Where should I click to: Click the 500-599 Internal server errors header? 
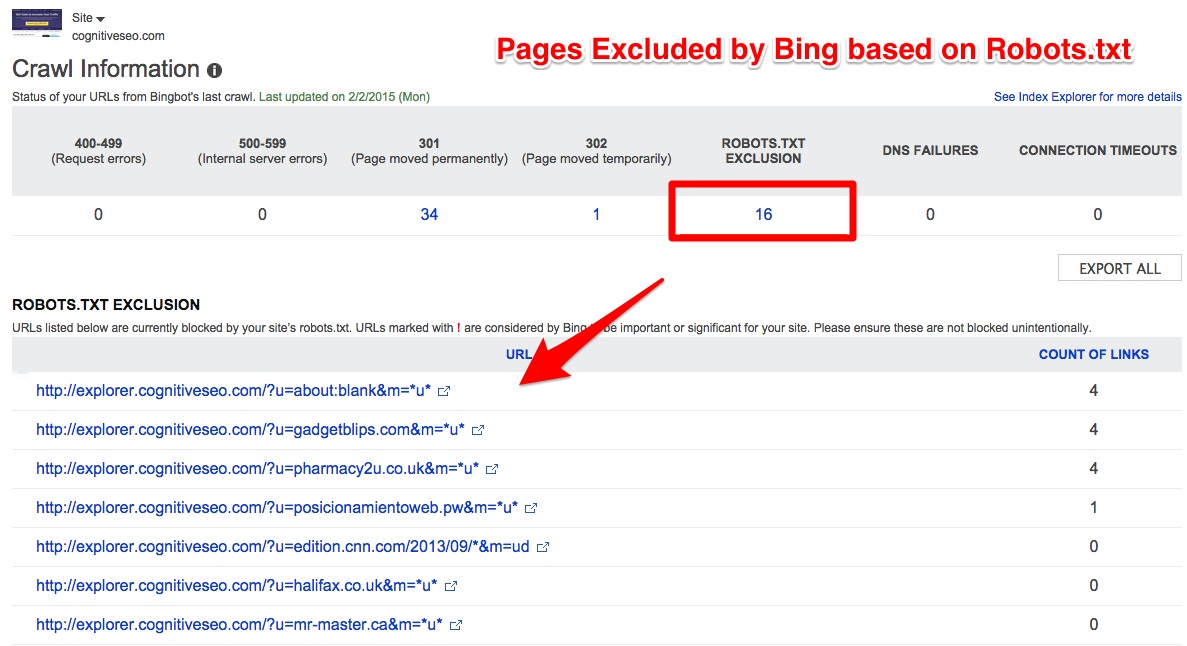pos(263,151)
